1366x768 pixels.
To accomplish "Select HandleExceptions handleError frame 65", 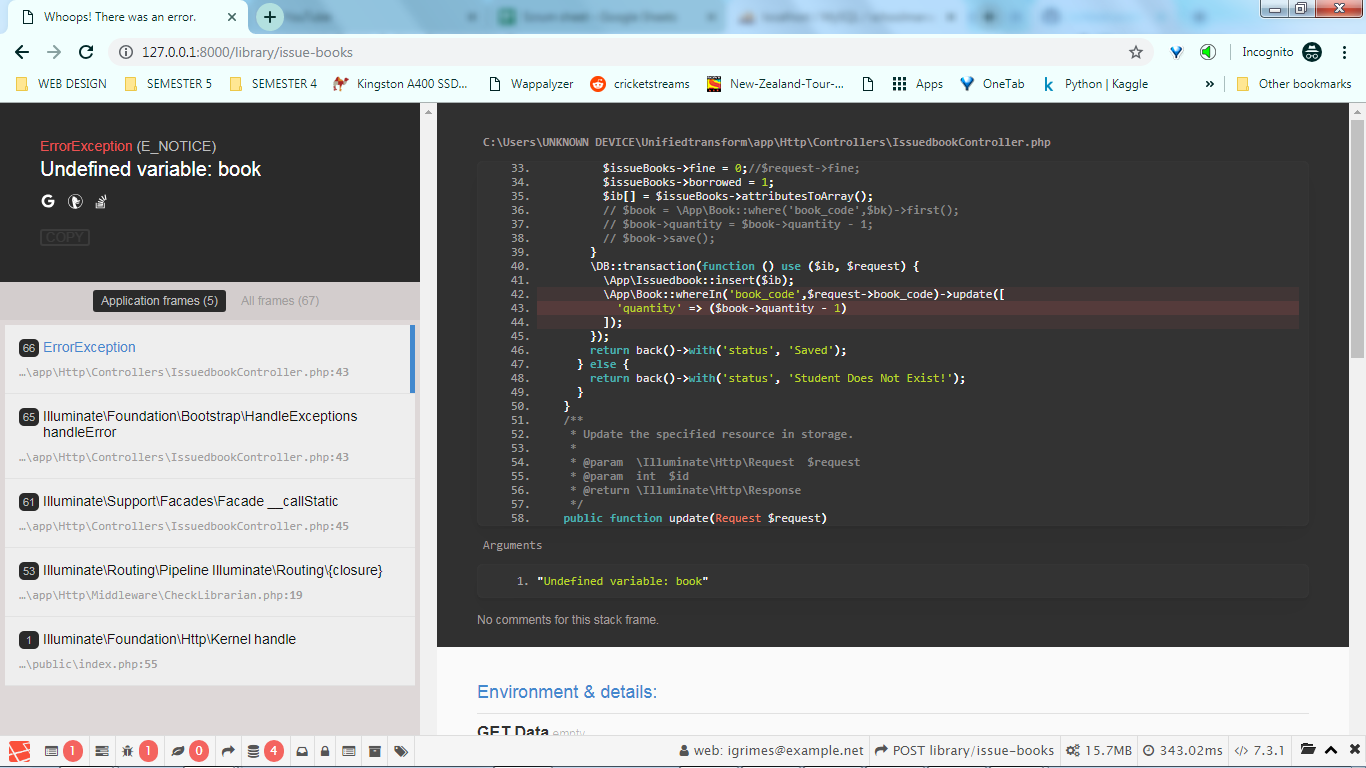I will (210, 436).
